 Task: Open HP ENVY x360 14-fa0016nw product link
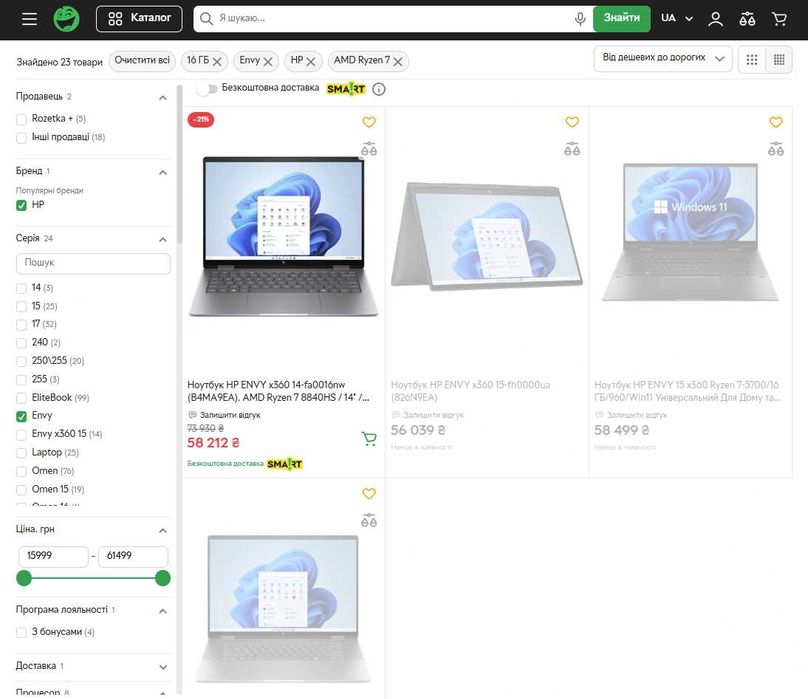pos(278,391)
